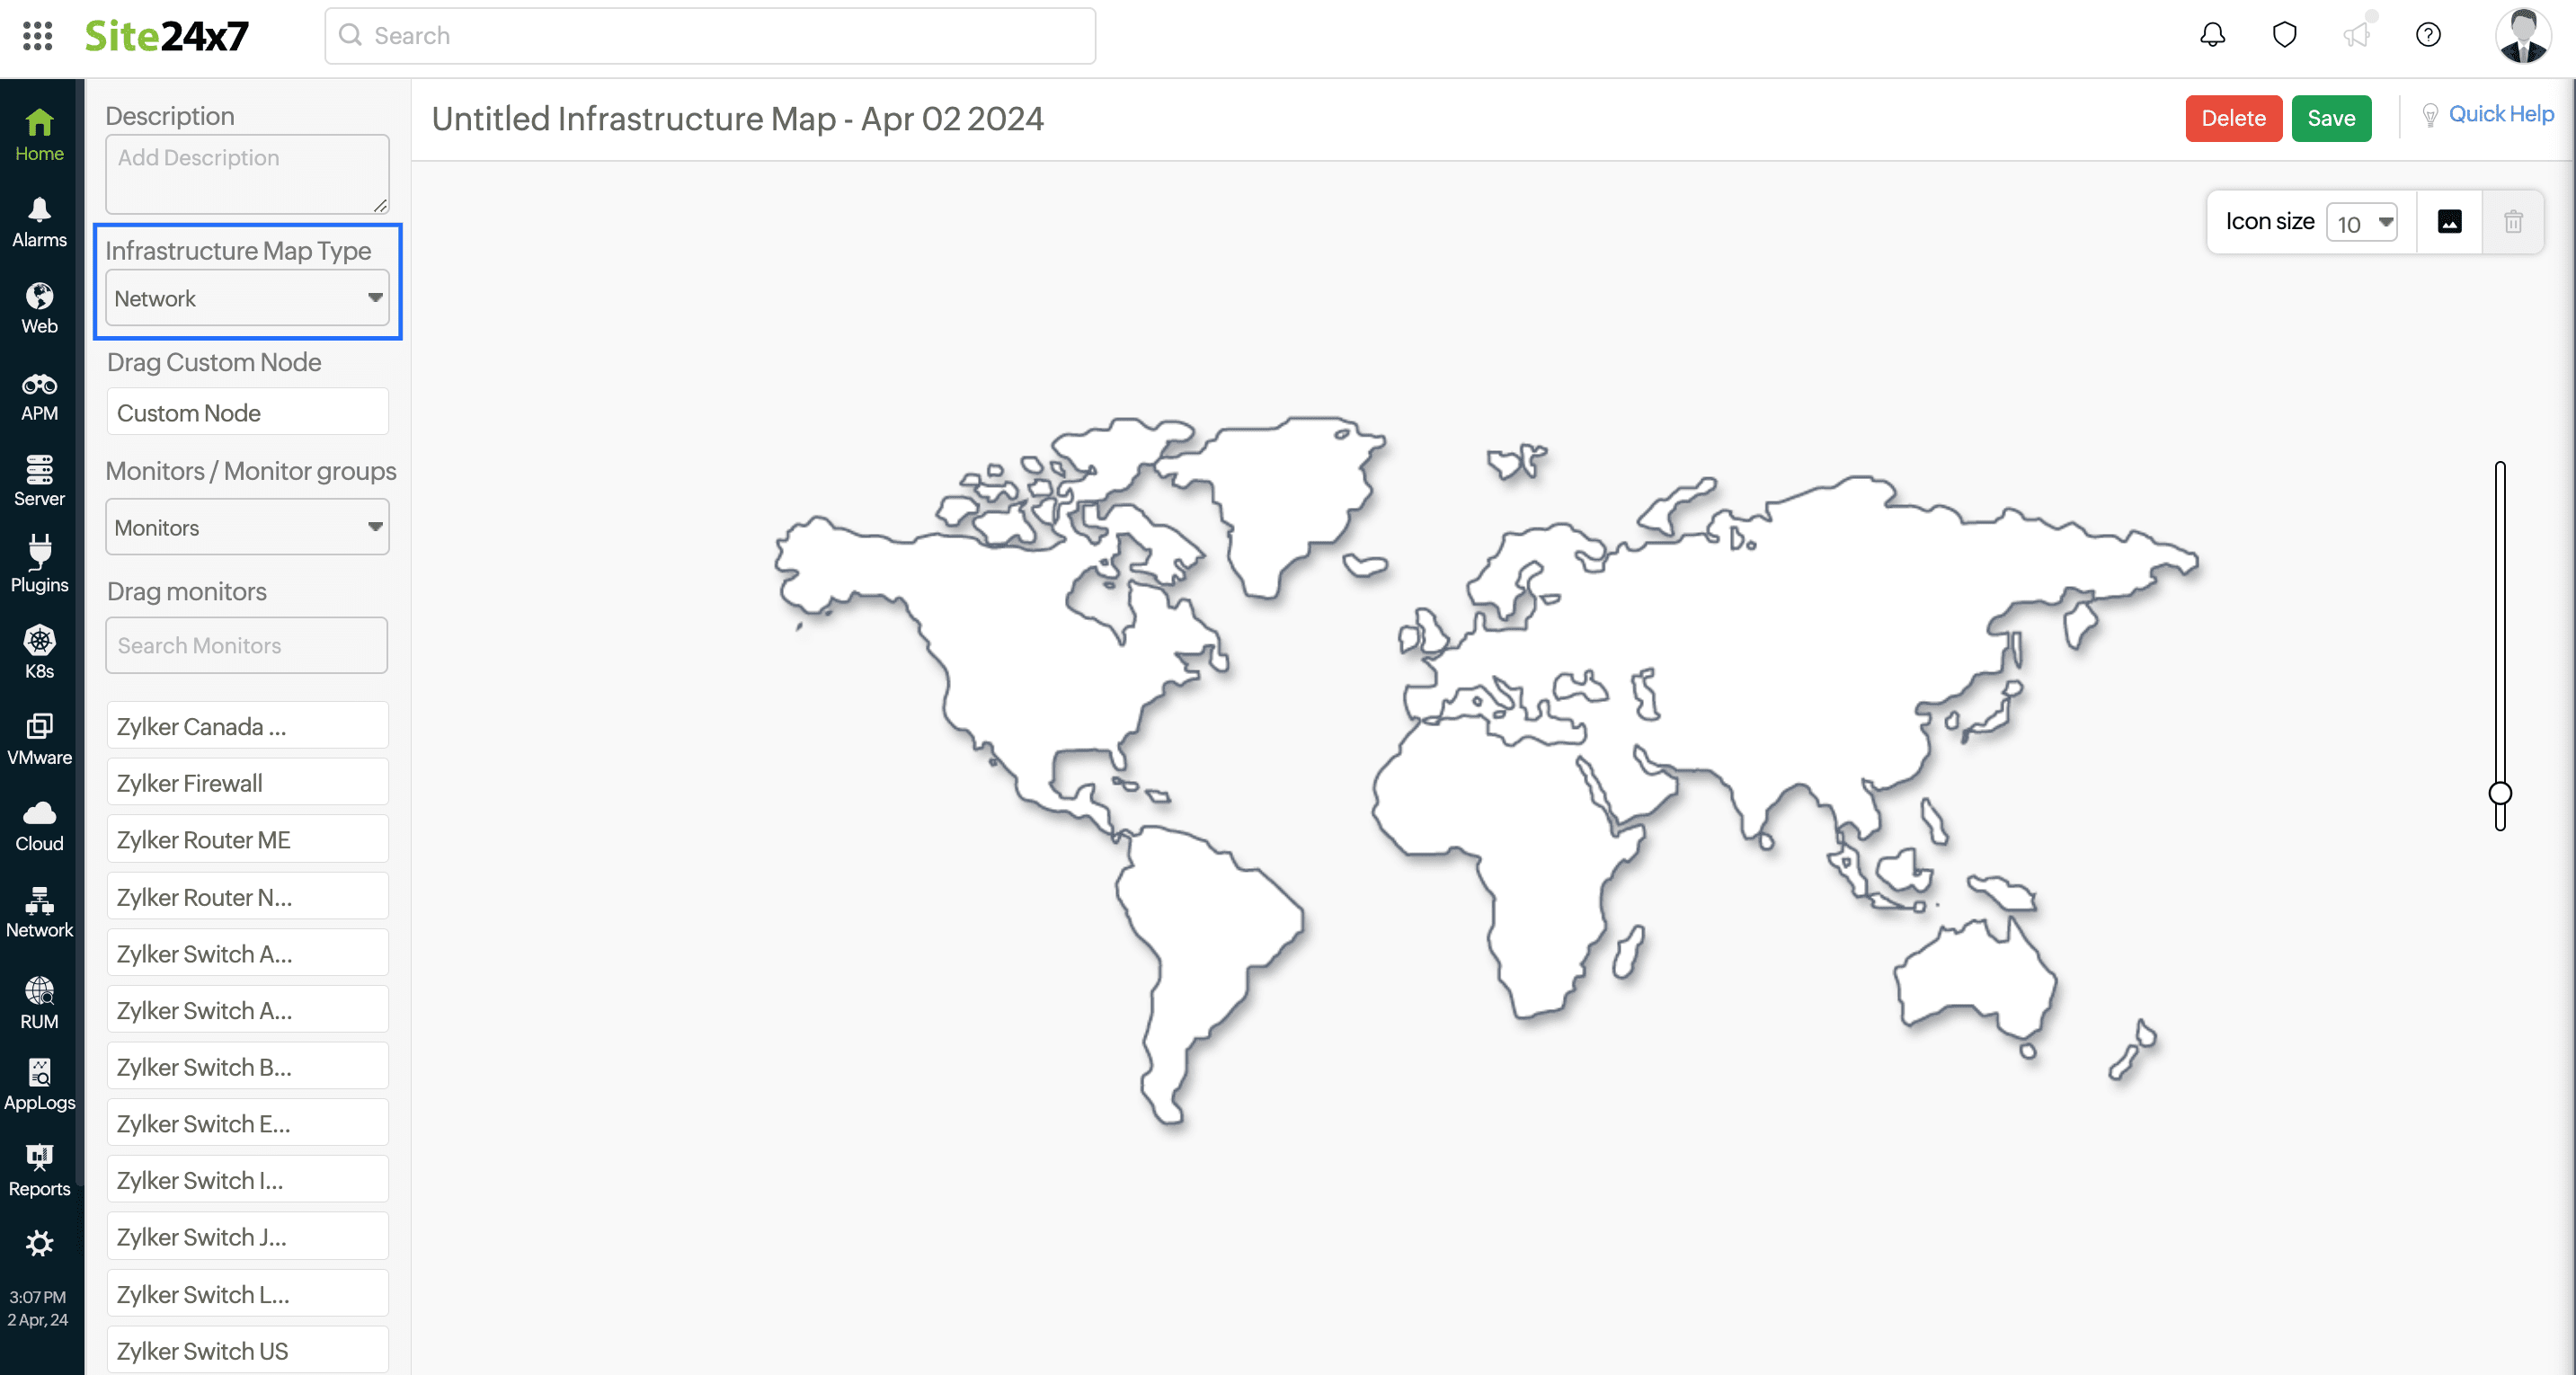Click Server section in sidebar menu
Image resolution: width=2576 pixels, height=1375 pixels.
pos(40,481)
